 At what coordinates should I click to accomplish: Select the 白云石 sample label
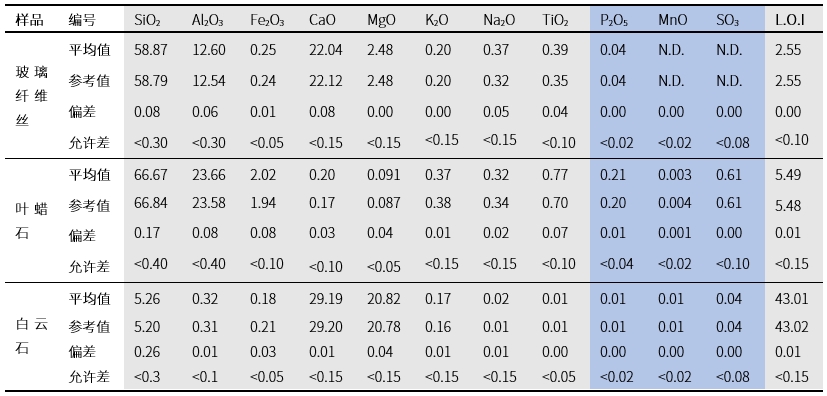click(x=32, y=336)
